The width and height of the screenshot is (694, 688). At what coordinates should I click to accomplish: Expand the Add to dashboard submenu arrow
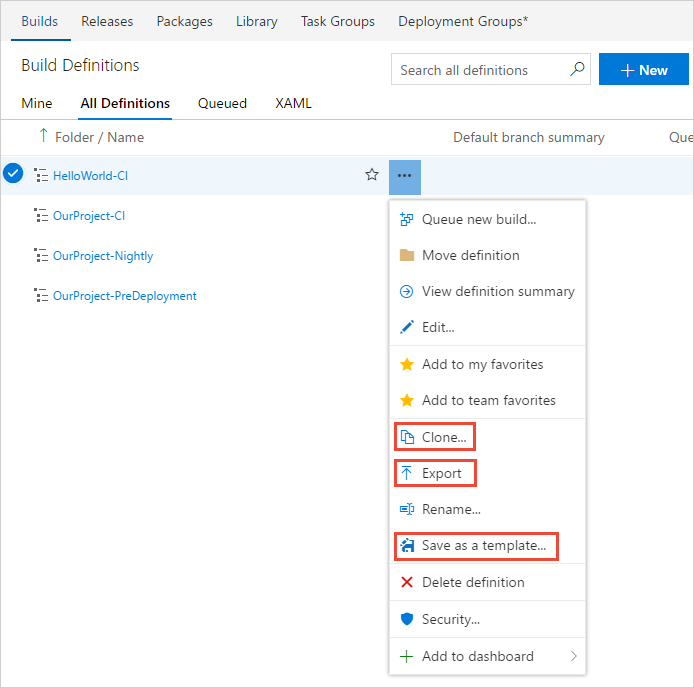click(x=574, y=657)
